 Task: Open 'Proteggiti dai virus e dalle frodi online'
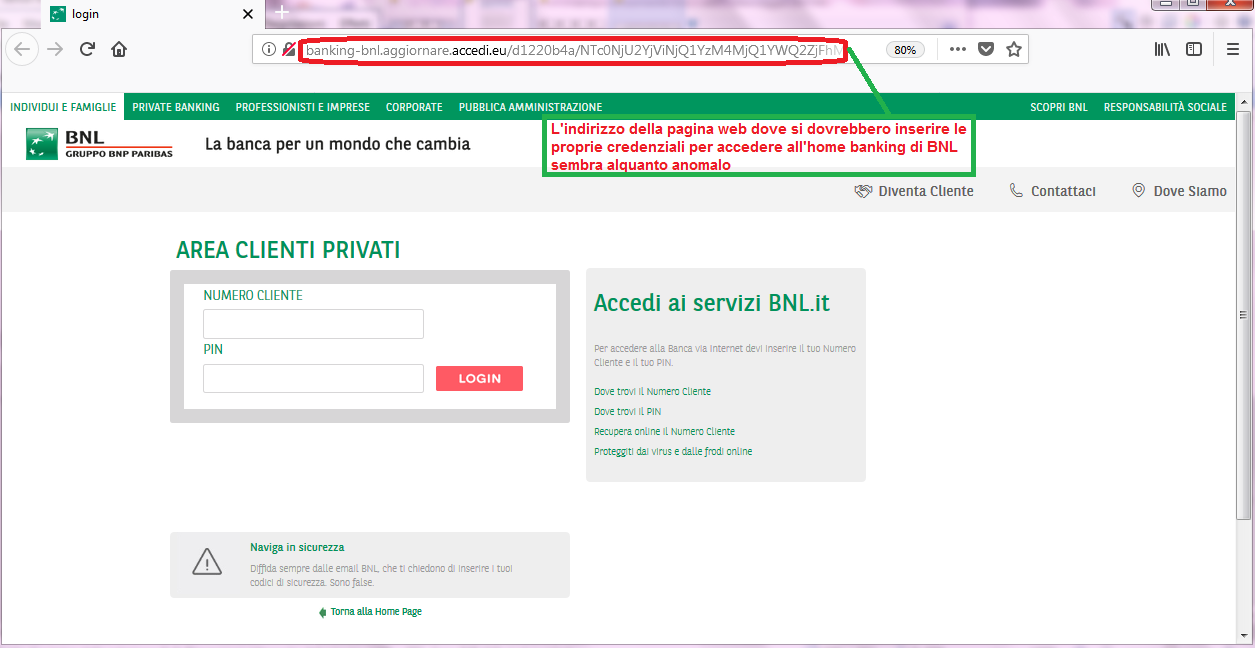pos(673,452)
